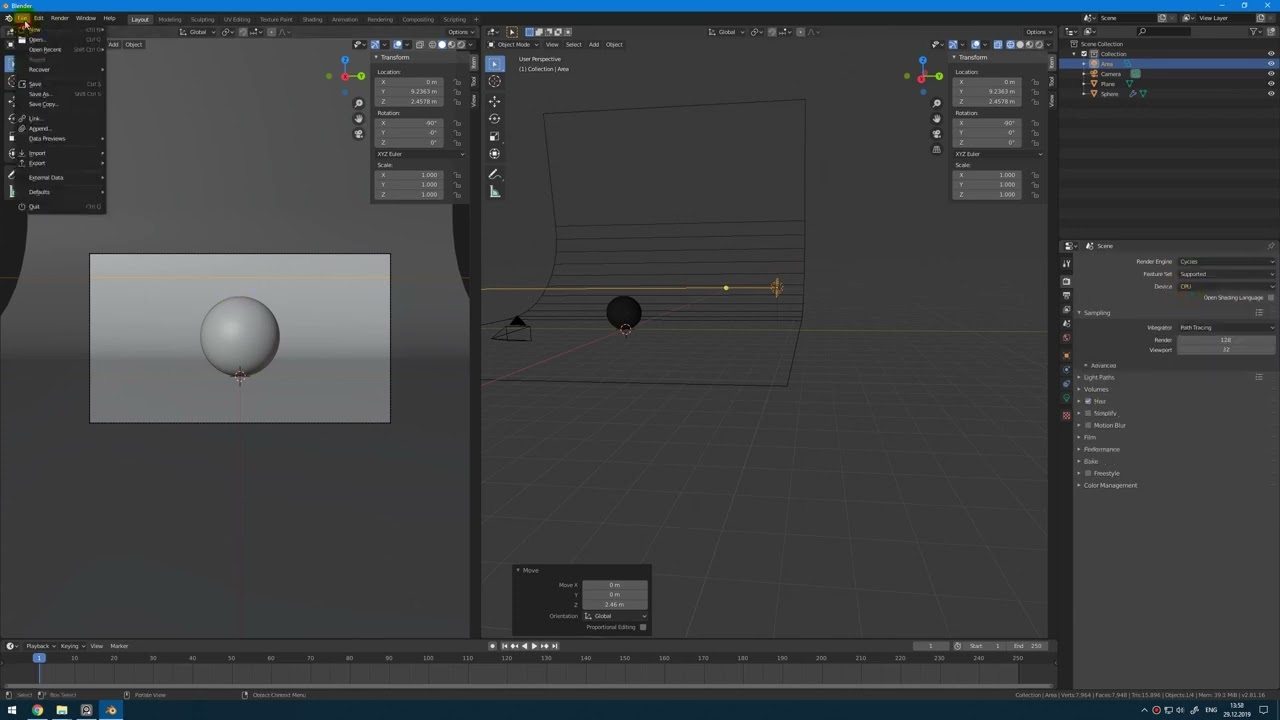Open Chrome from Windows taskbar
The width and height of the screenshot is (1280, 720).
coord(37,710)
